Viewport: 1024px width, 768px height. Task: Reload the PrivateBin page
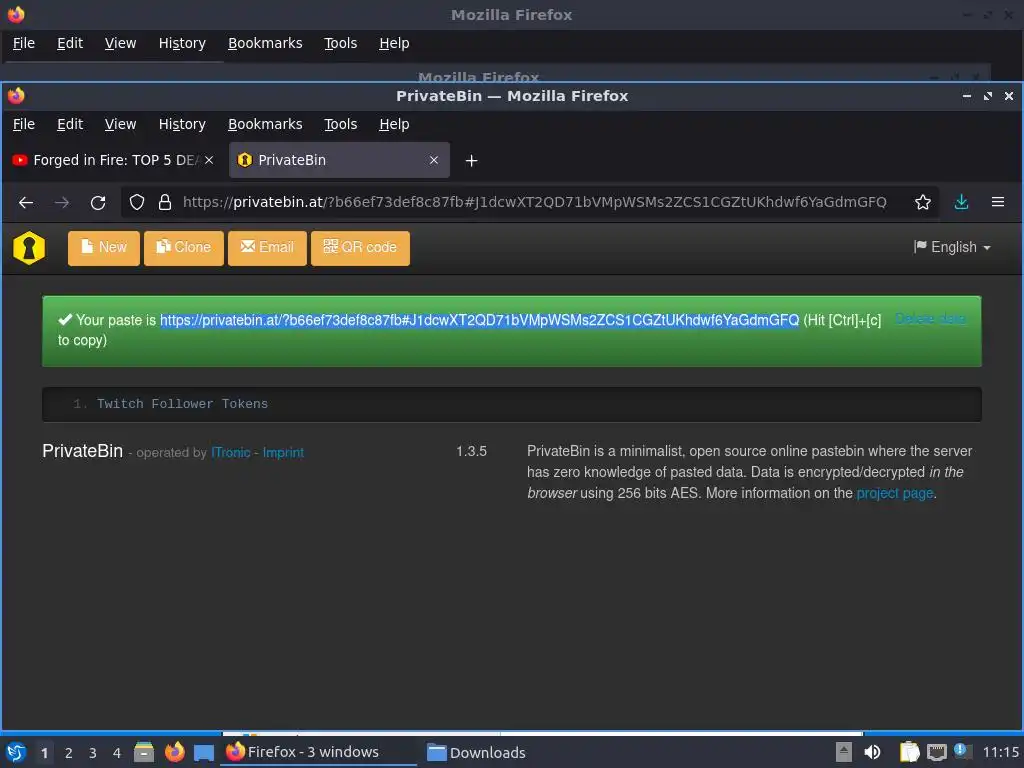pos(98,202)
